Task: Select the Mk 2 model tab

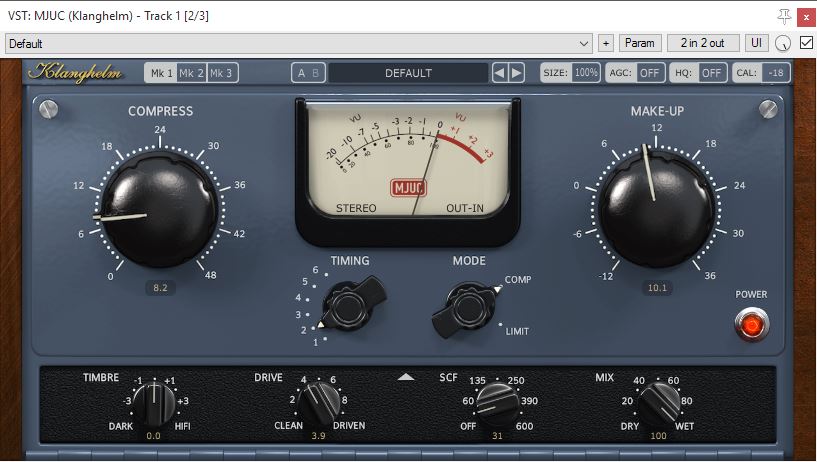Action: coord(191,73)
